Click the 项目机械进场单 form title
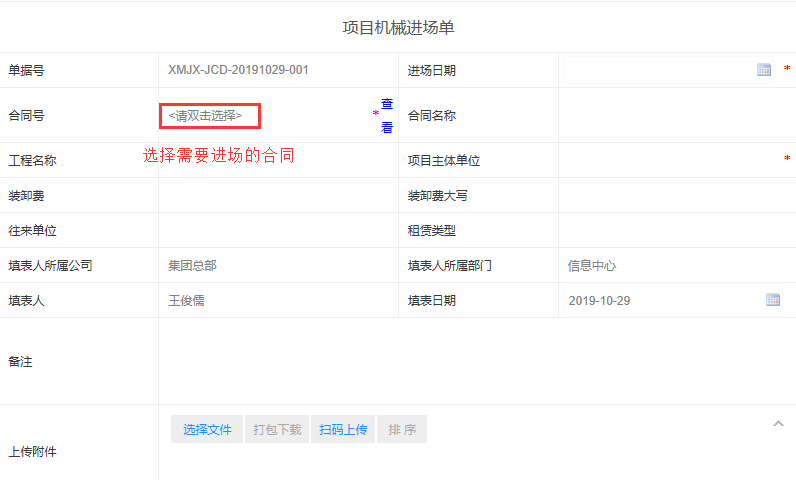 pyautogui.click(x=398, y=27)
